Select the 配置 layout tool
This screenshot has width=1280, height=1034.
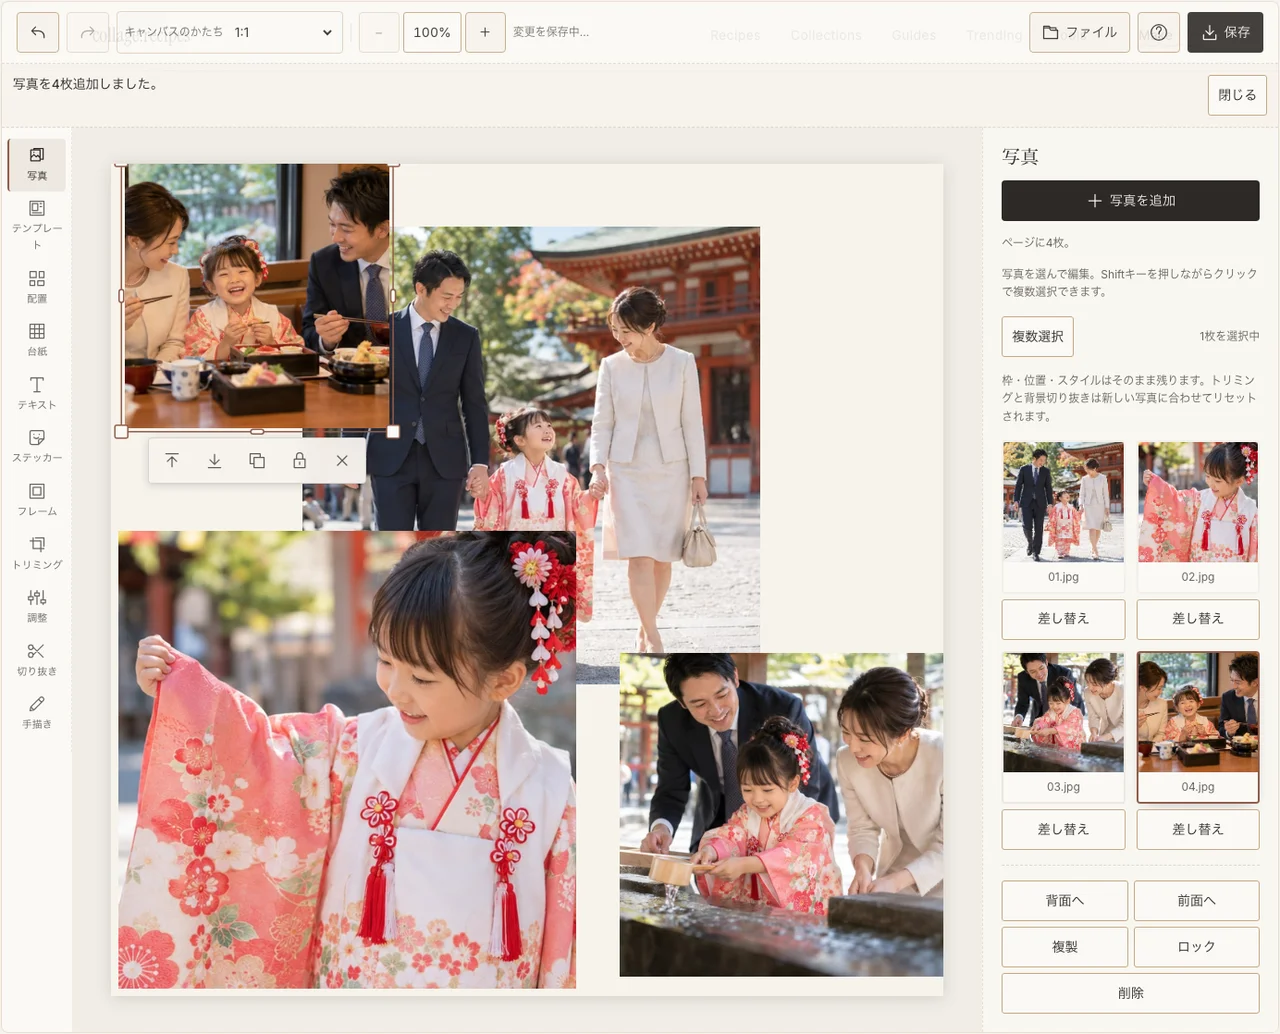tap(37, 286)
